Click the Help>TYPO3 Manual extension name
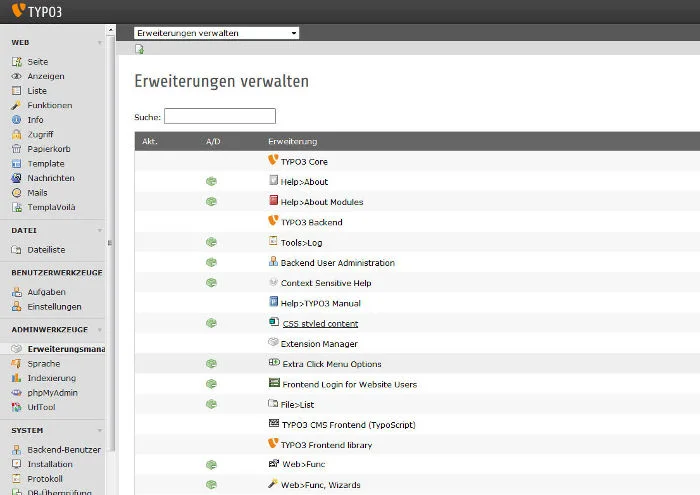This screenshot has width=700, height=495. 321,303
